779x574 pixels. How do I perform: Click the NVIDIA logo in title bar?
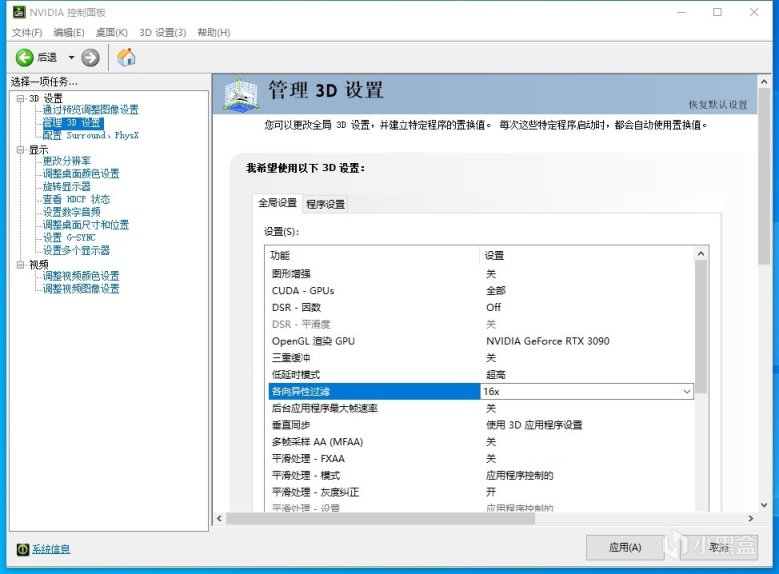[x=19, y=11]
